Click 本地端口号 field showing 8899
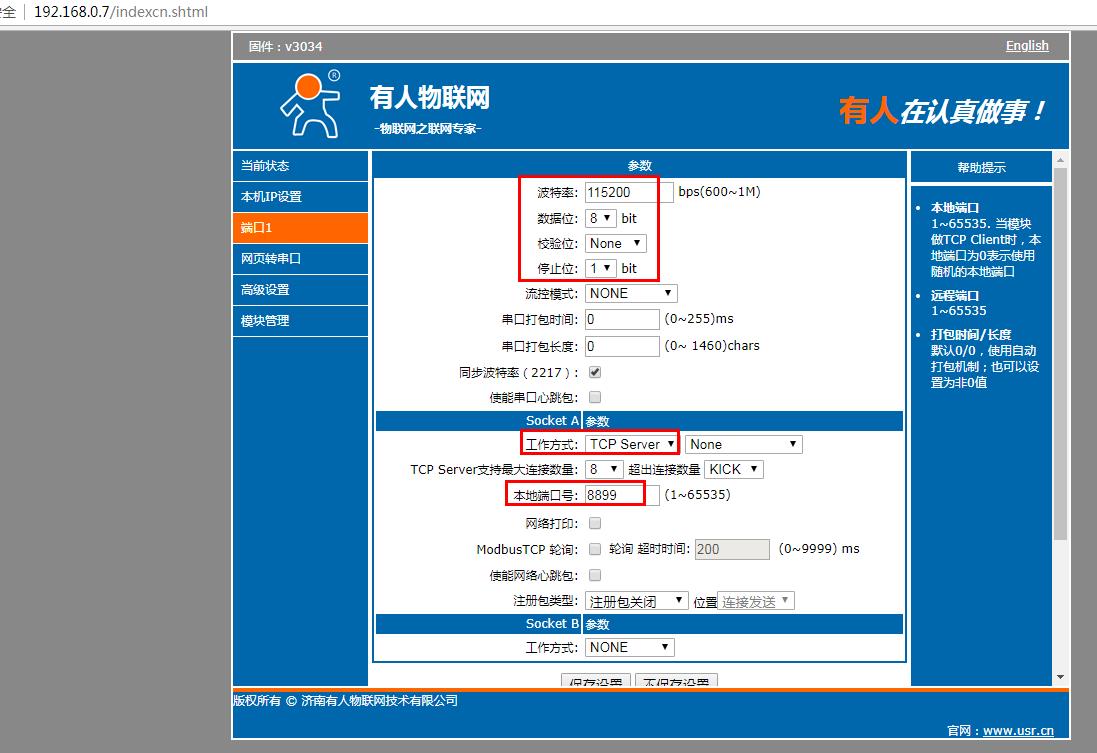Screen dimensions: 1097x753 tap(622, 495)
